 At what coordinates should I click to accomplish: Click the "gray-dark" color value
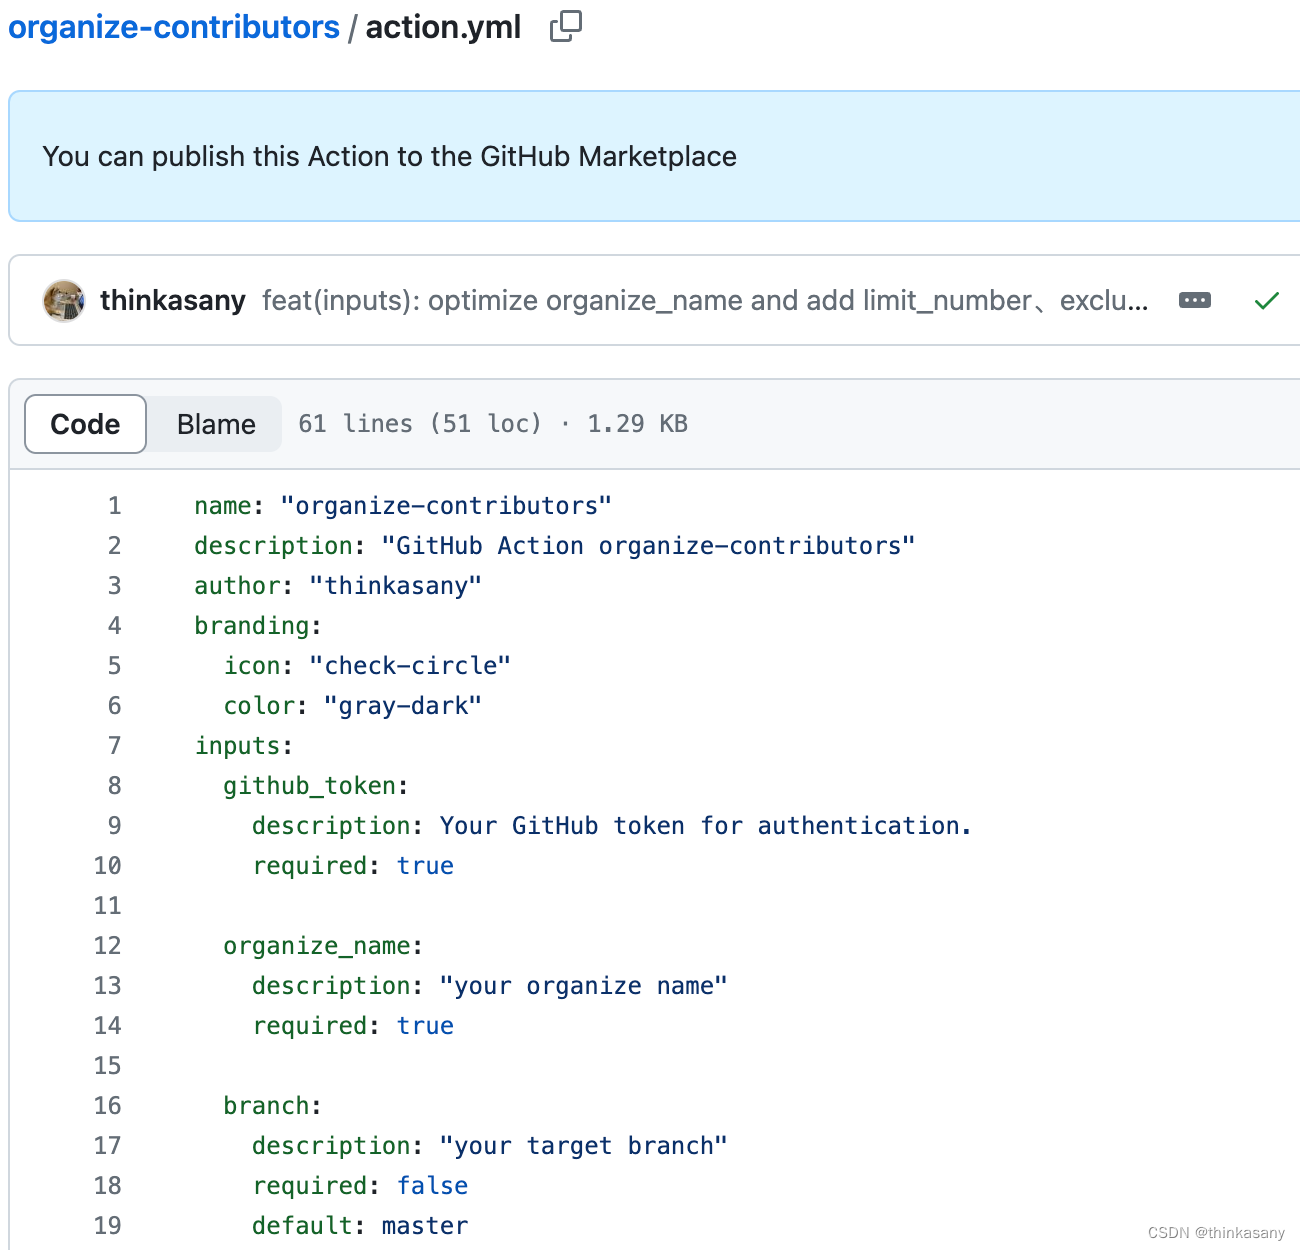click(403, 706)
